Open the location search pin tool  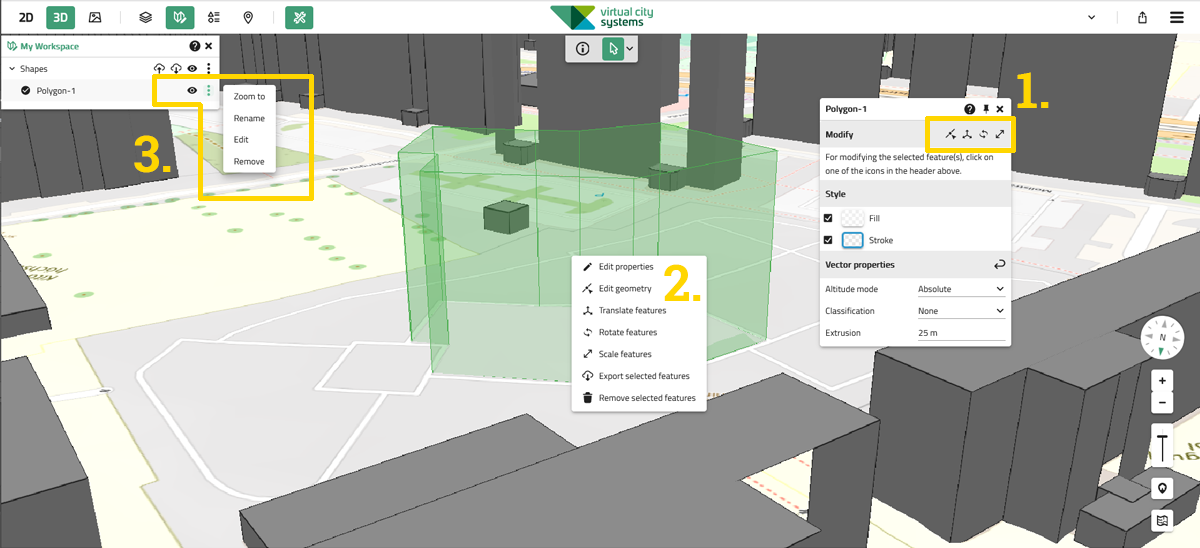(248, 17)
